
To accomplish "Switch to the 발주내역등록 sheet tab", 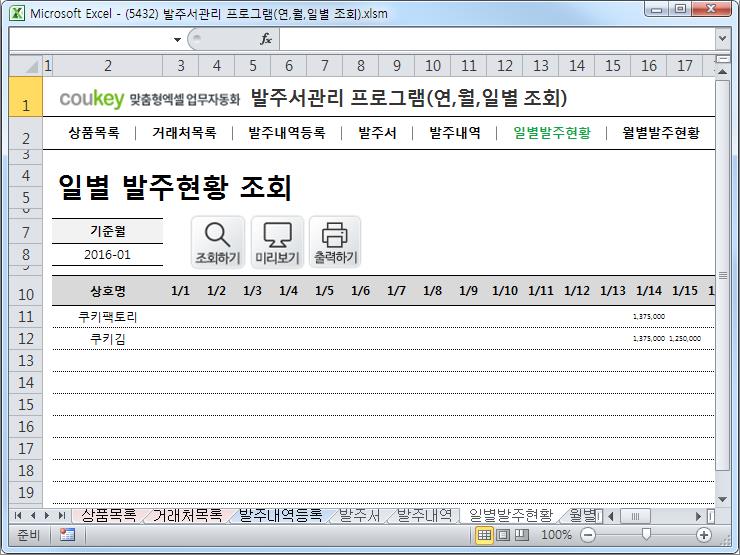I will click(x=281, y=515).
